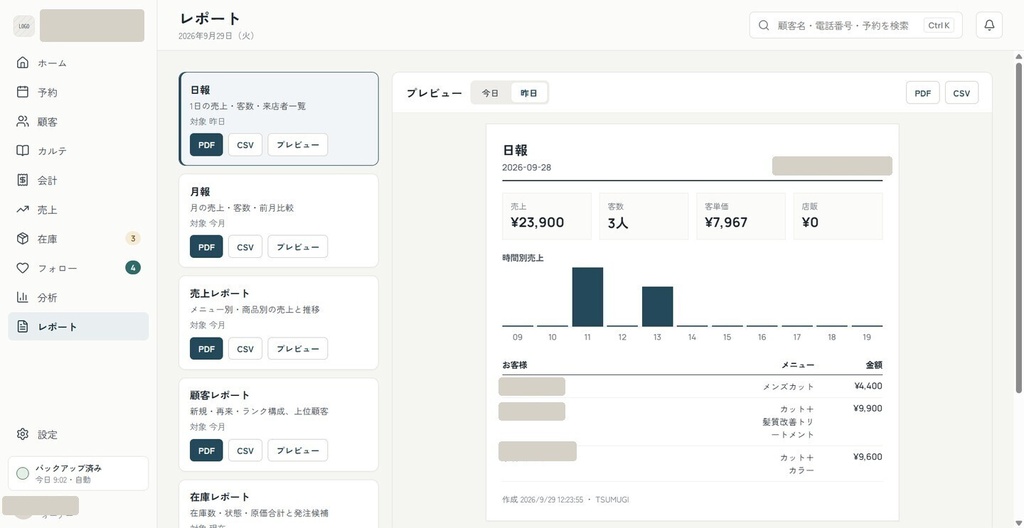The height and width of the screenshot is (528, 1024).
Task: Click the 時間別売上 chart heading
Action: 523,258
